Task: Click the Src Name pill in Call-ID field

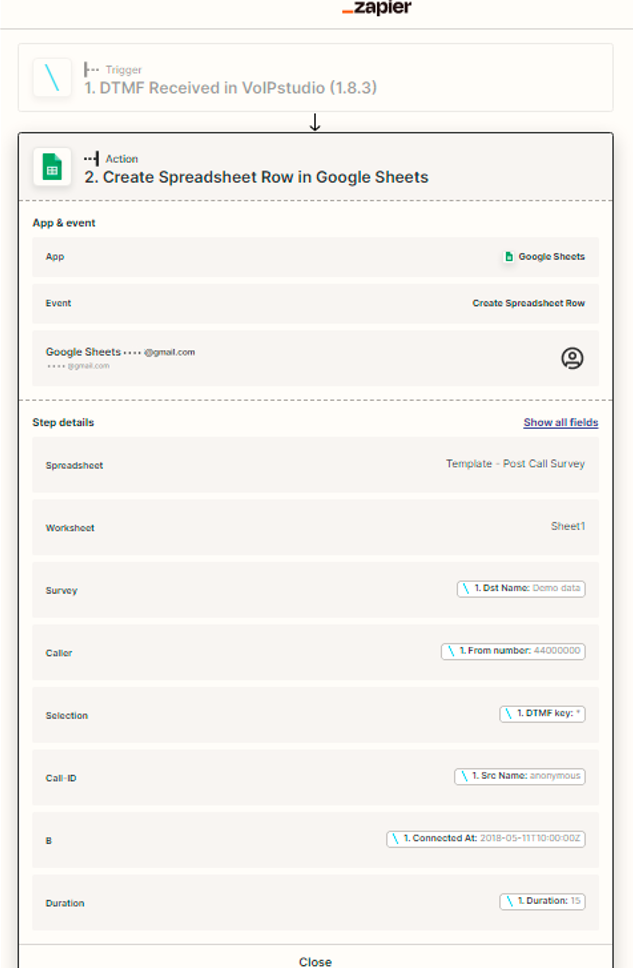Action: tap(519, 776)
